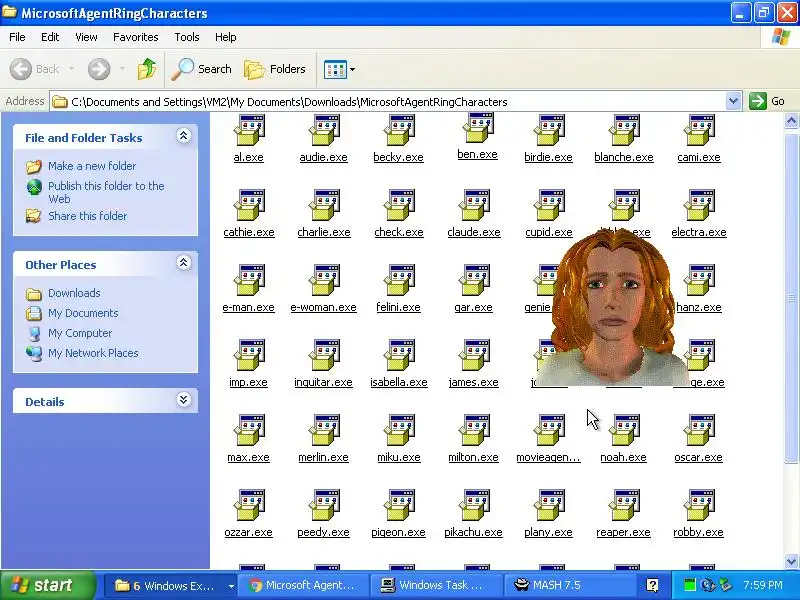Select the cami.exe file icon

(699, 130)
